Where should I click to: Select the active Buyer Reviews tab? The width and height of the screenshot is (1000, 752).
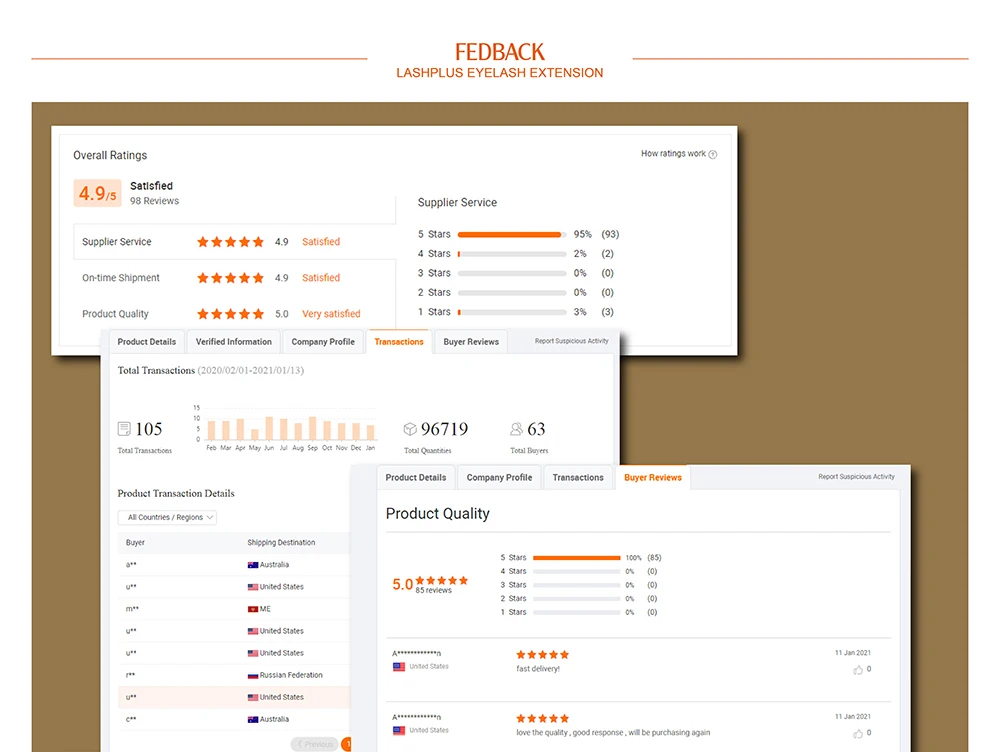pos(652,478)
